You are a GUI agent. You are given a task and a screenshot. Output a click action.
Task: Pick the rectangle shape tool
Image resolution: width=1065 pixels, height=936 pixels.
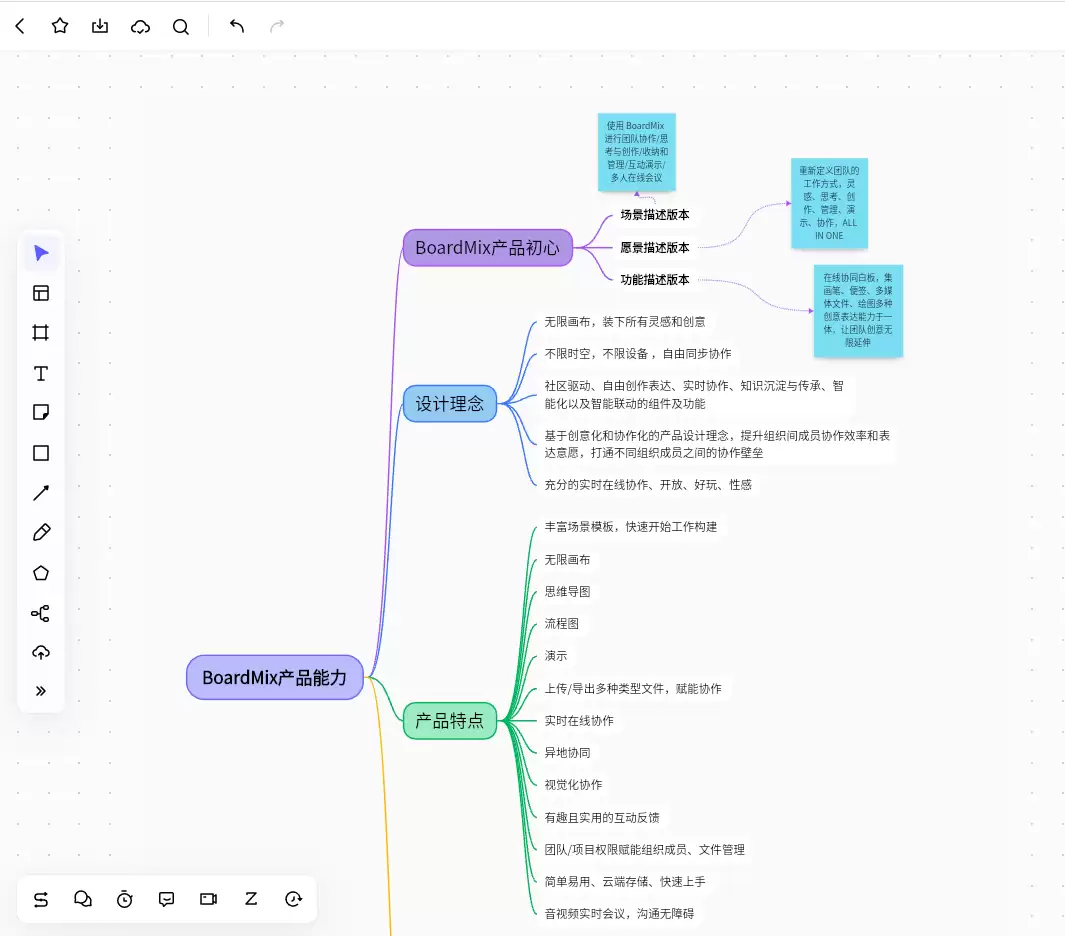[41, 453]
